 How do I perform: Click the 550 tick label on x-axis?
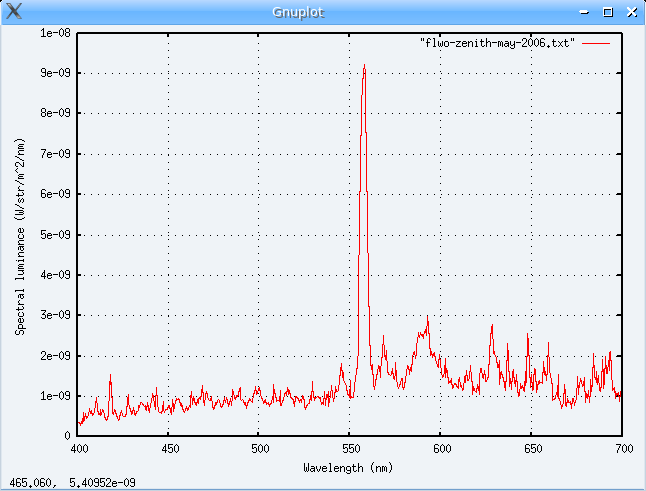pos(351,450)
